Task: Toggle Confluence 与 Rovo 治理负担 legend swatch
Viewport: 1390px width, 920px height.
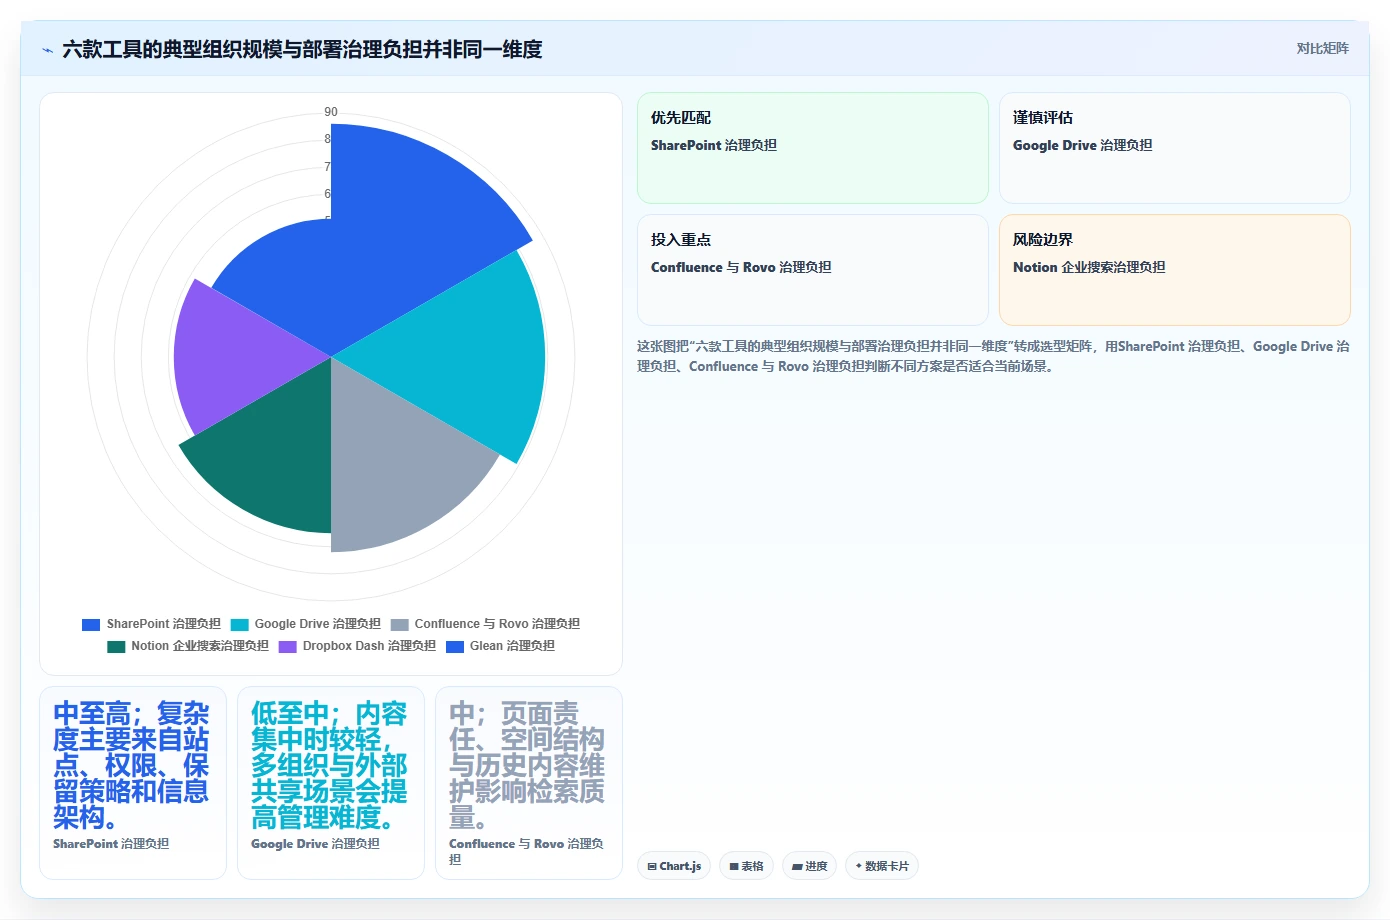Action: click(x=399, y=624)
